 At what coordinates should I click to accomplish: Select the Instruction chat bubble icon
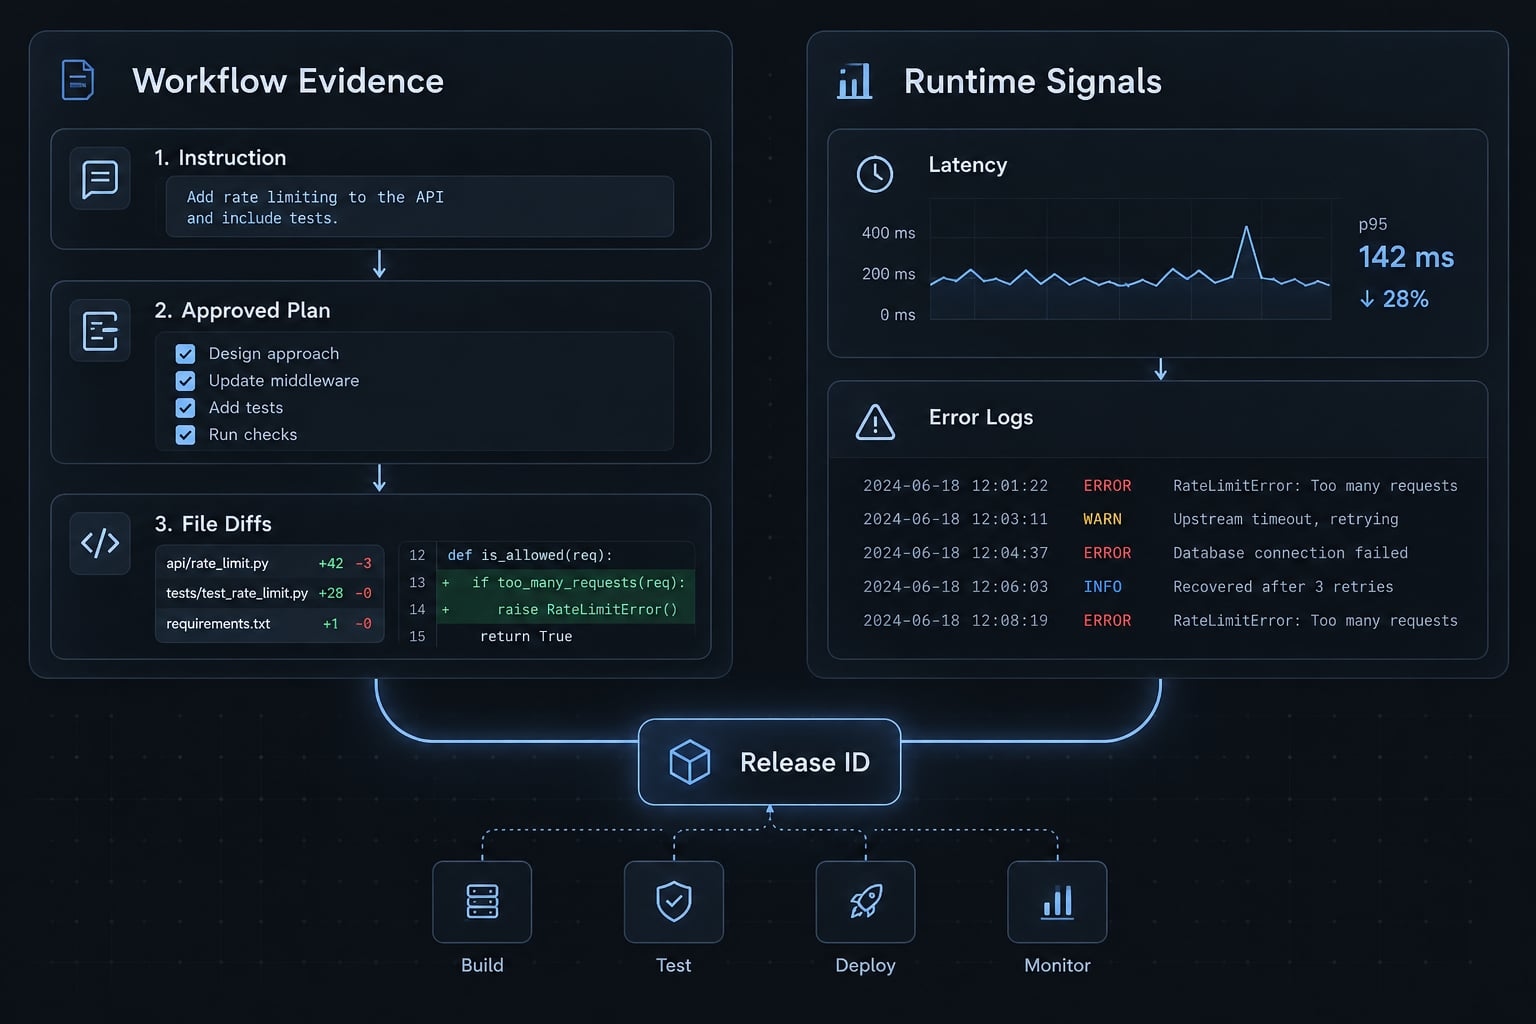point(100,179)
